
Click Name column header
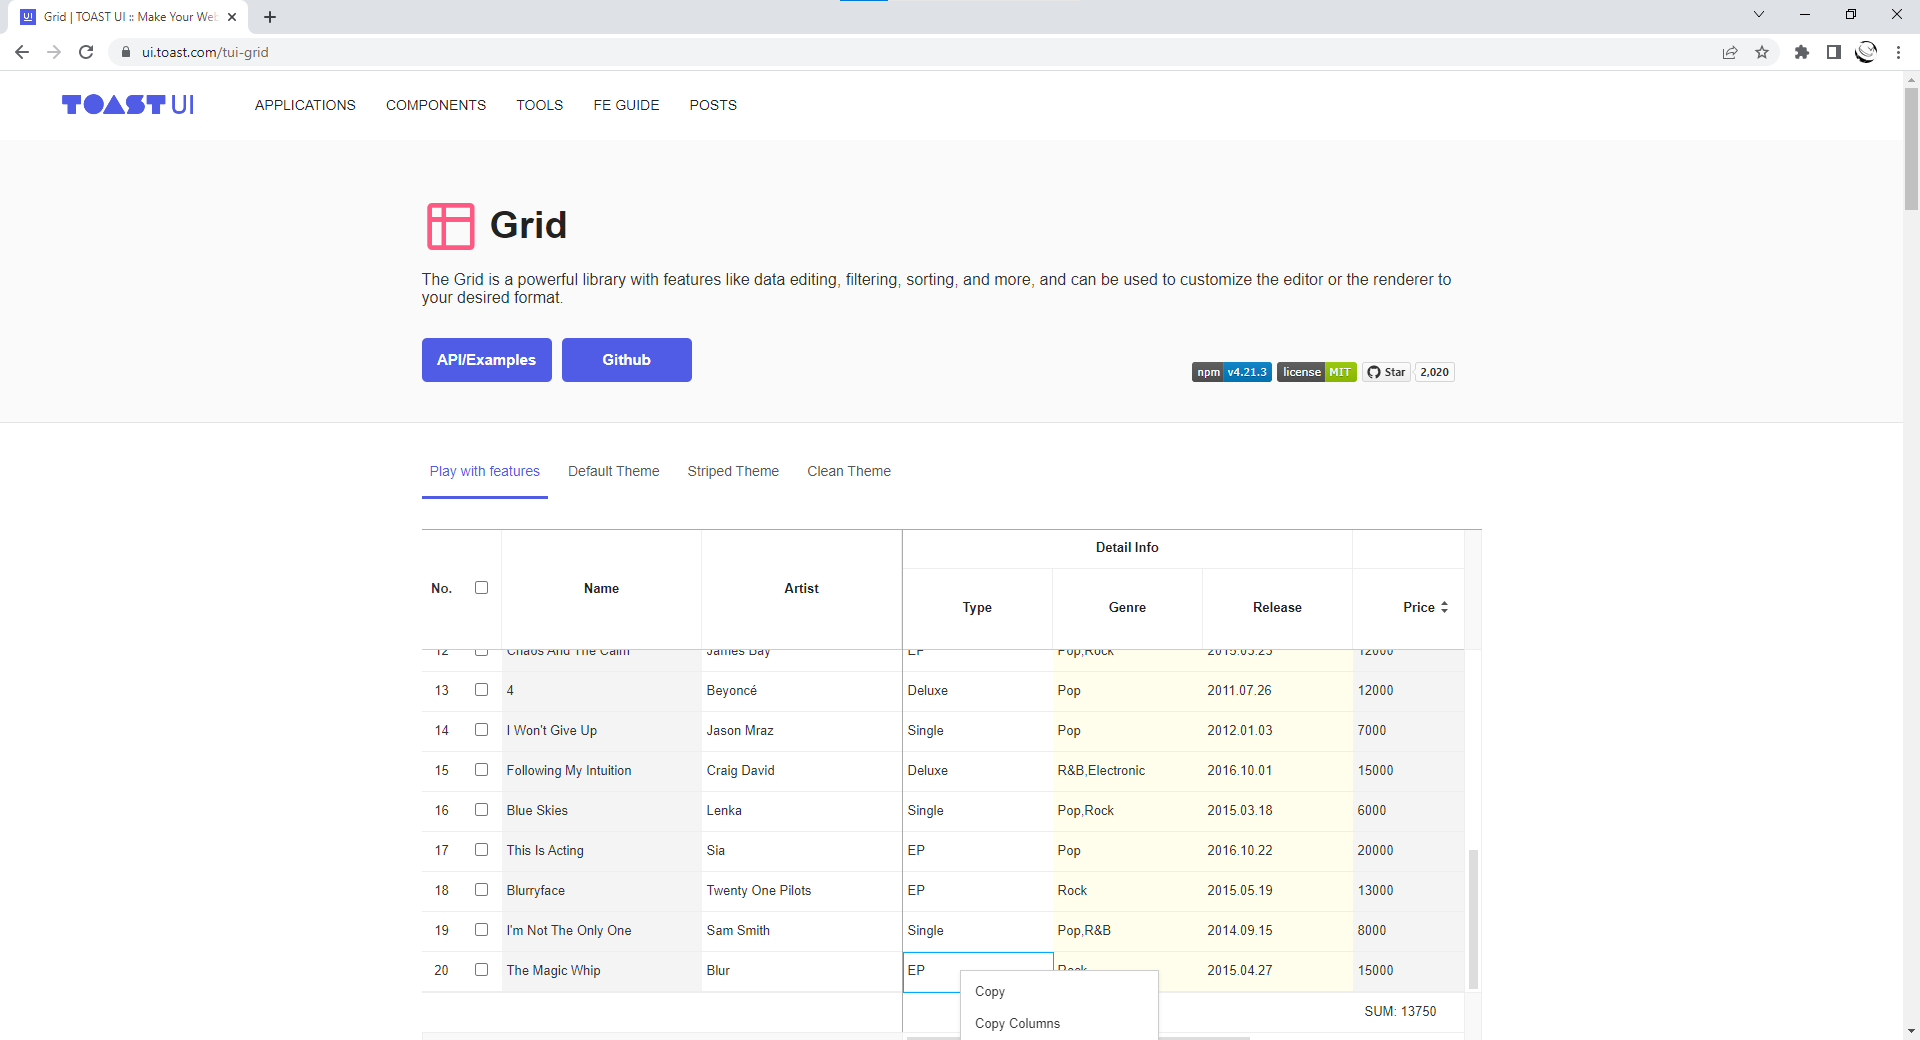pyautogui.click(x=601, y=588)
